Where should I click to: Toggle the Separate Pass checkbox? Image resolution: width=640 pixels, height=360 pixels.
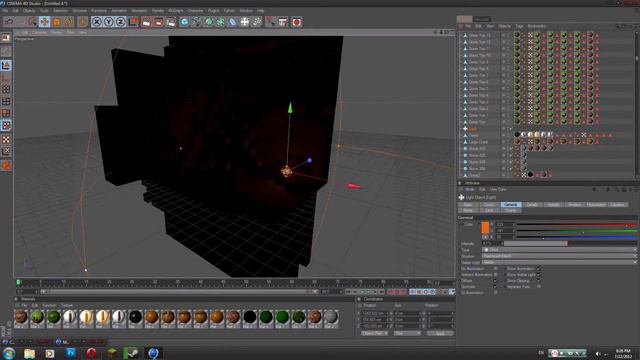click(539, 287)
